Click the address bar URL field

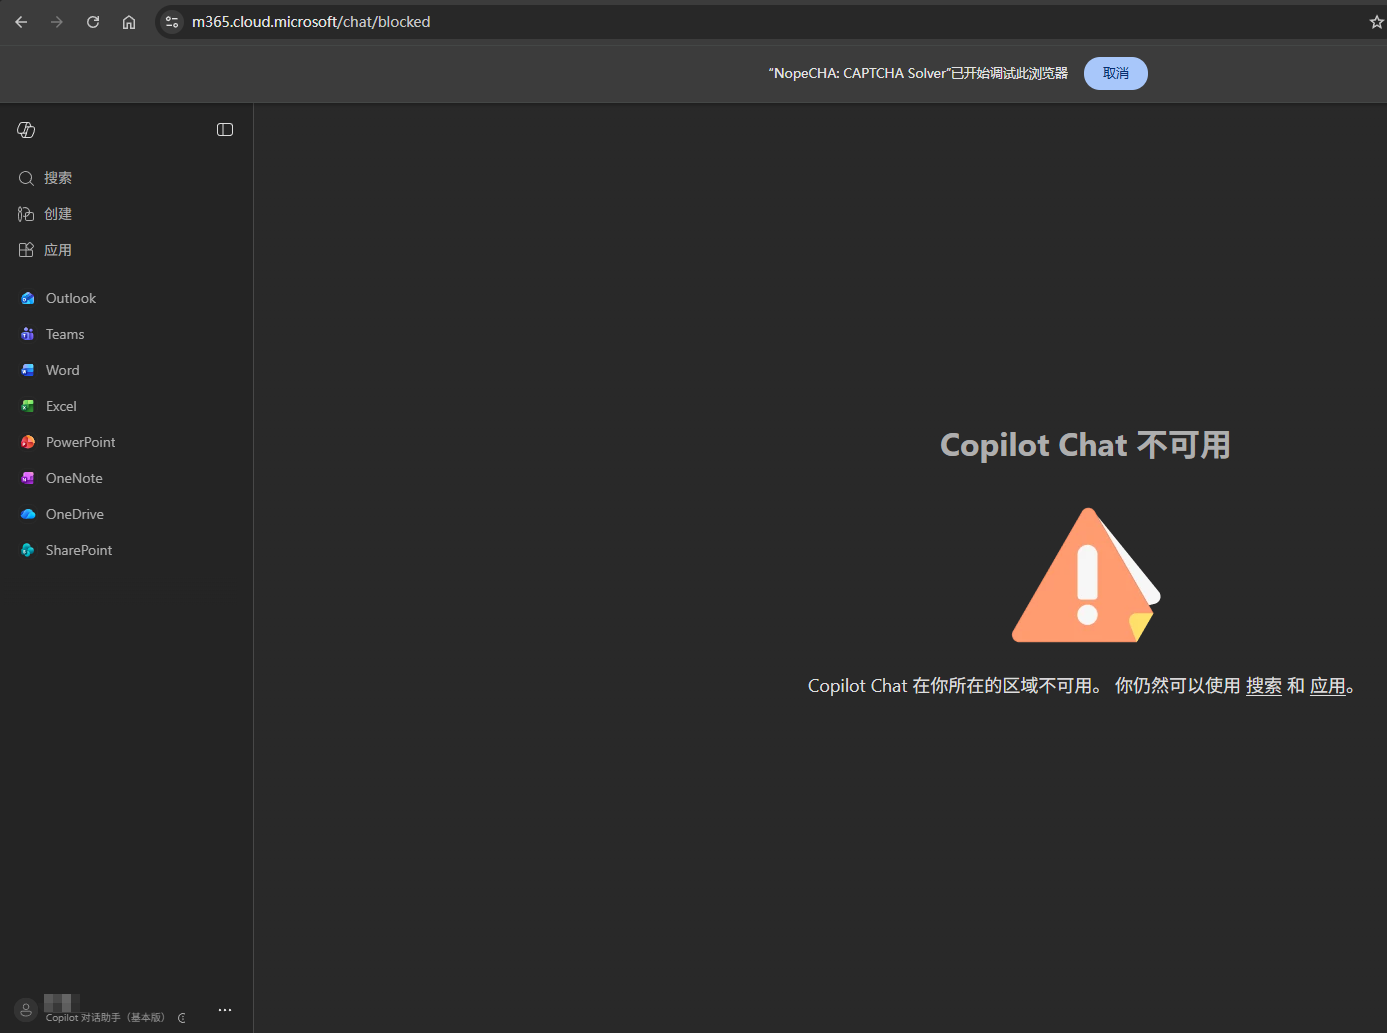tap(770, 22)
